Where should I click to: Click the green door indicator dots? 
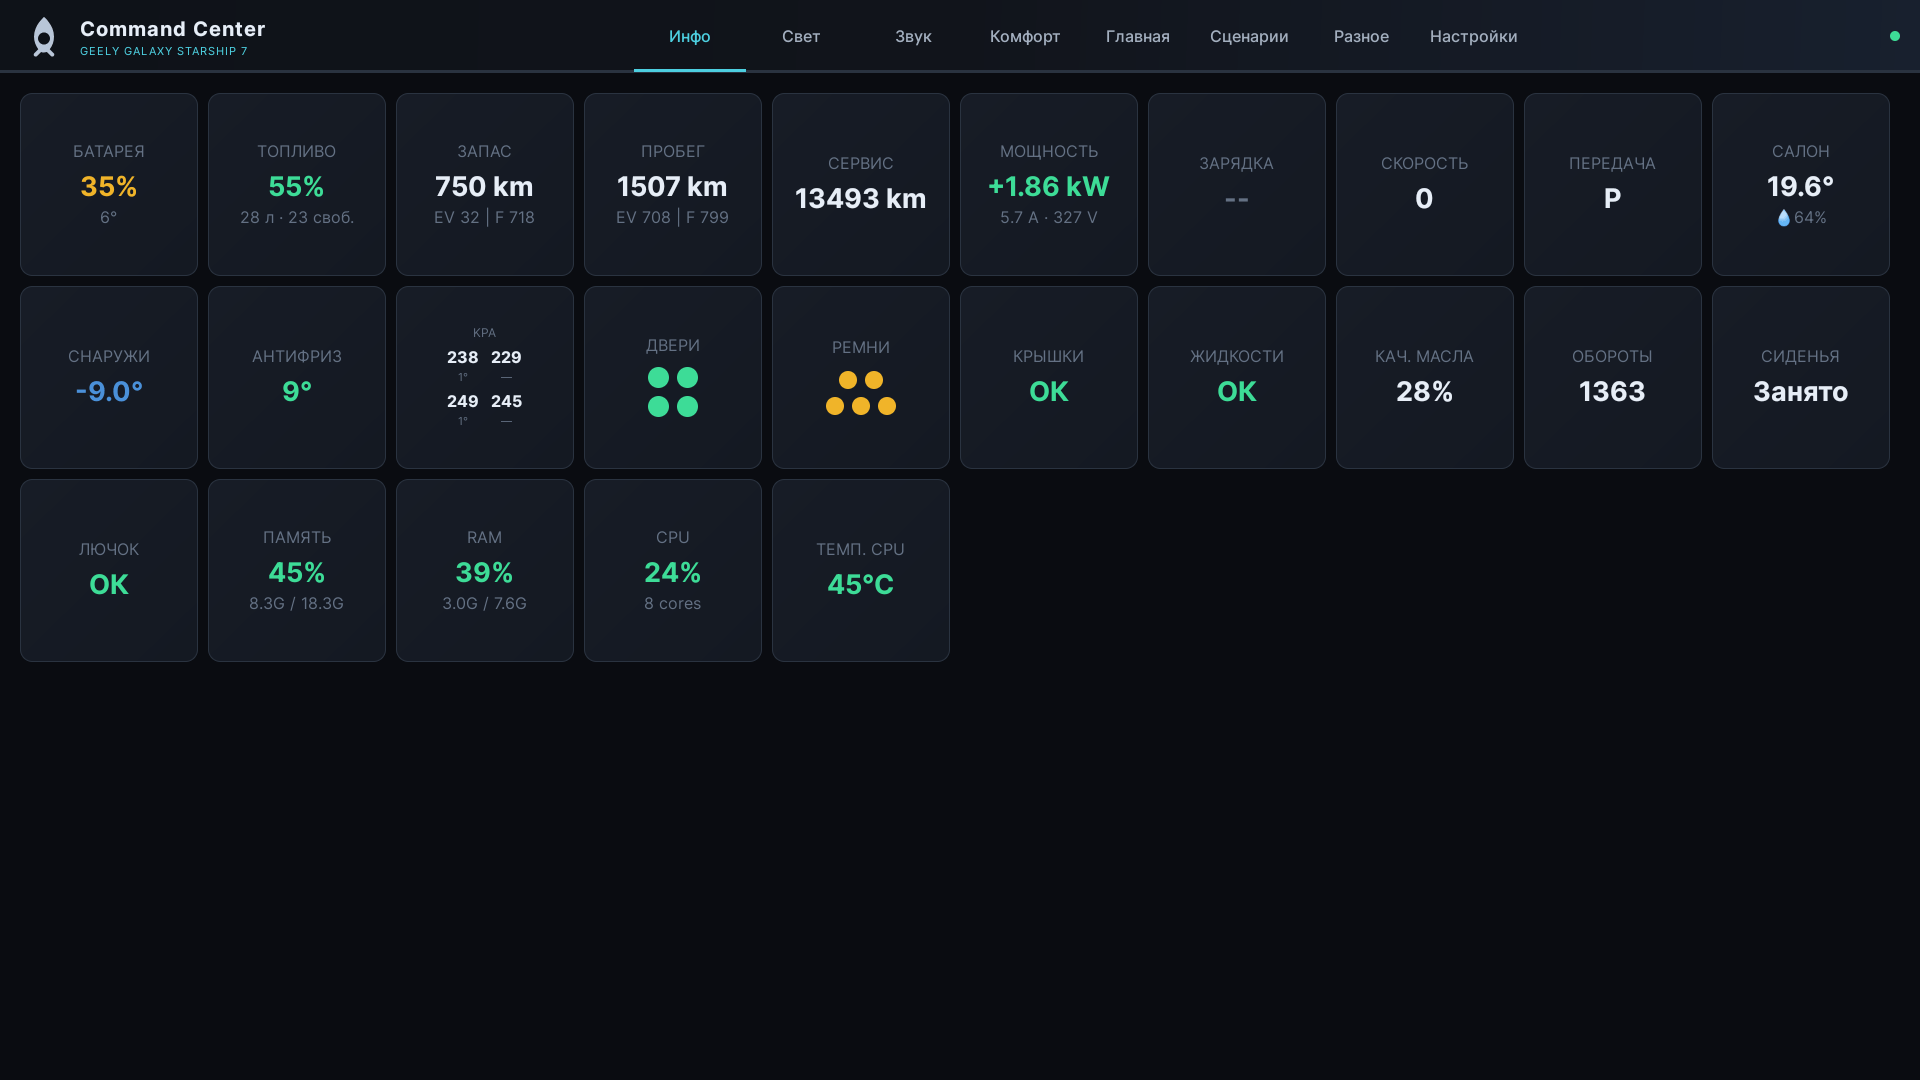[x=672, y=392]
